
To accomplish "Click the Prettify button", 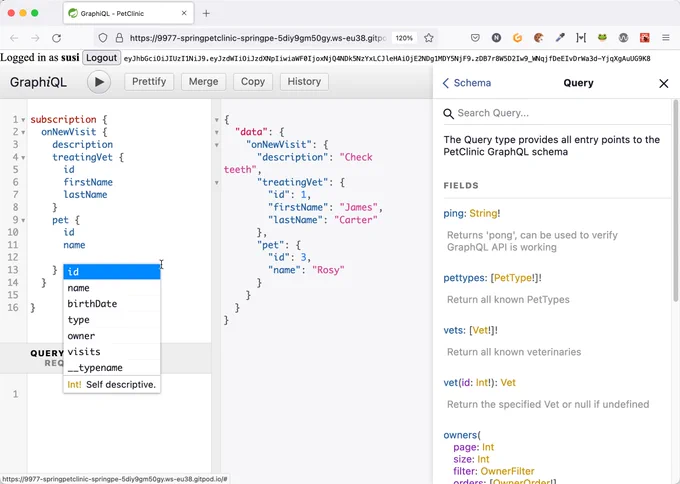I will (x=149, y=82).
